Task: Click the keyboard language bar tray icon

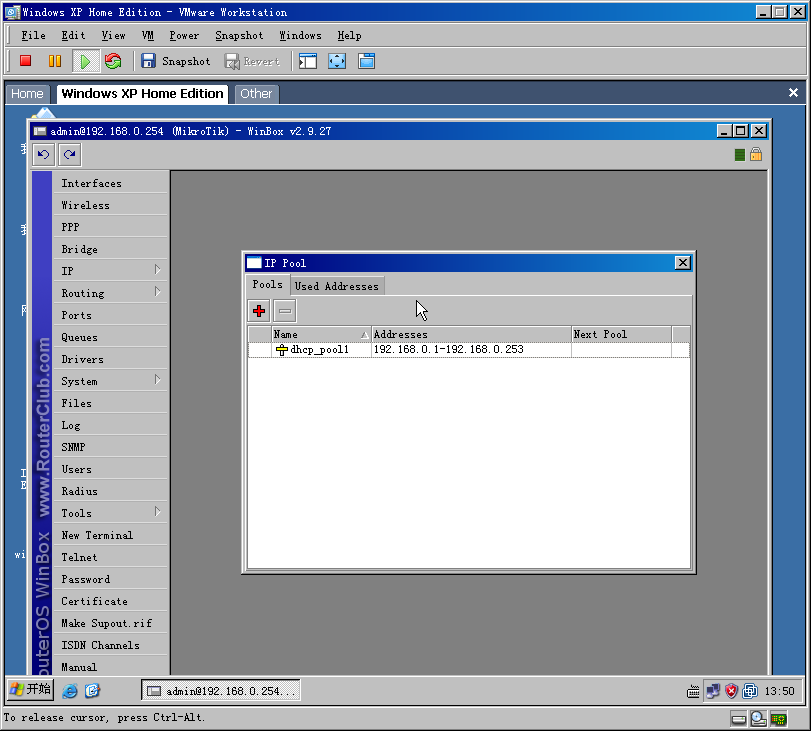Action: click(x=693, y=691)
